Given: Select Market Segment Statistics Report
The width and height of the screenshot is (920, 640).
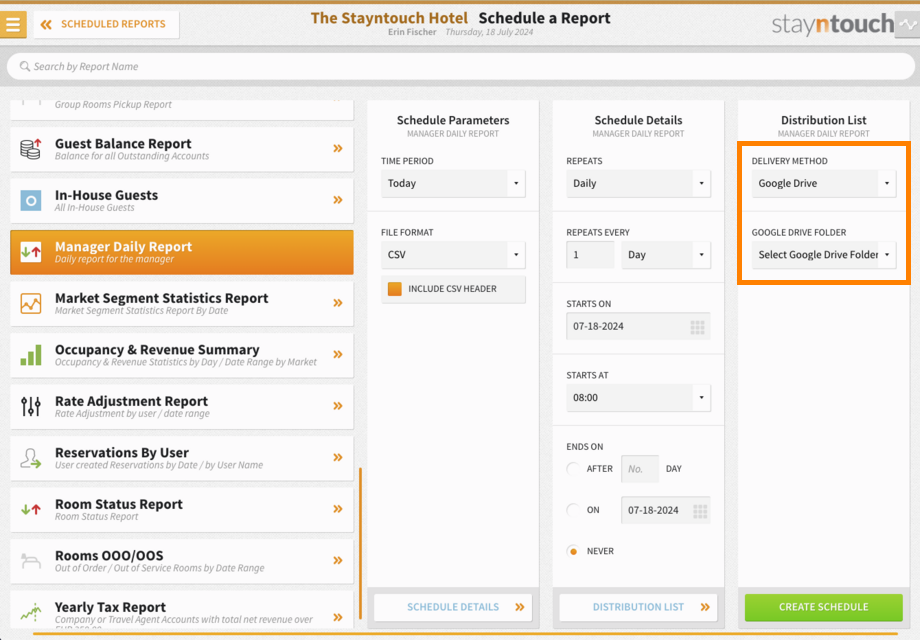Looking at the screenshot, I should coord(182,303).
